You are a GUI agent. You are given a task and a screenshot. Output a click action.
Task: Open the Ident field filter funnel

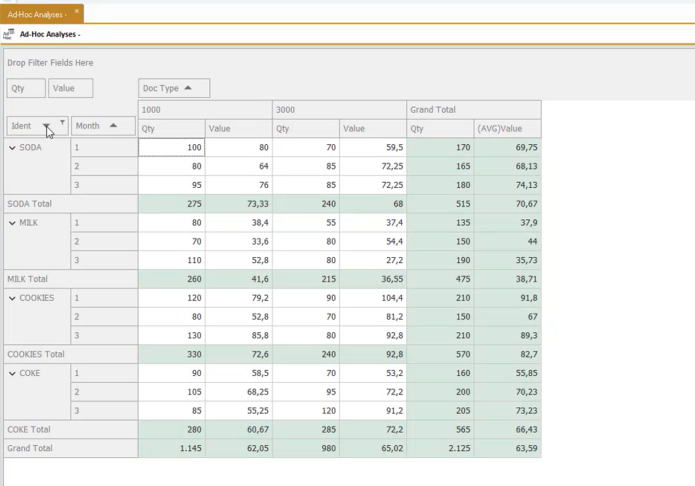pyautogui.click(x=62, y=123)
